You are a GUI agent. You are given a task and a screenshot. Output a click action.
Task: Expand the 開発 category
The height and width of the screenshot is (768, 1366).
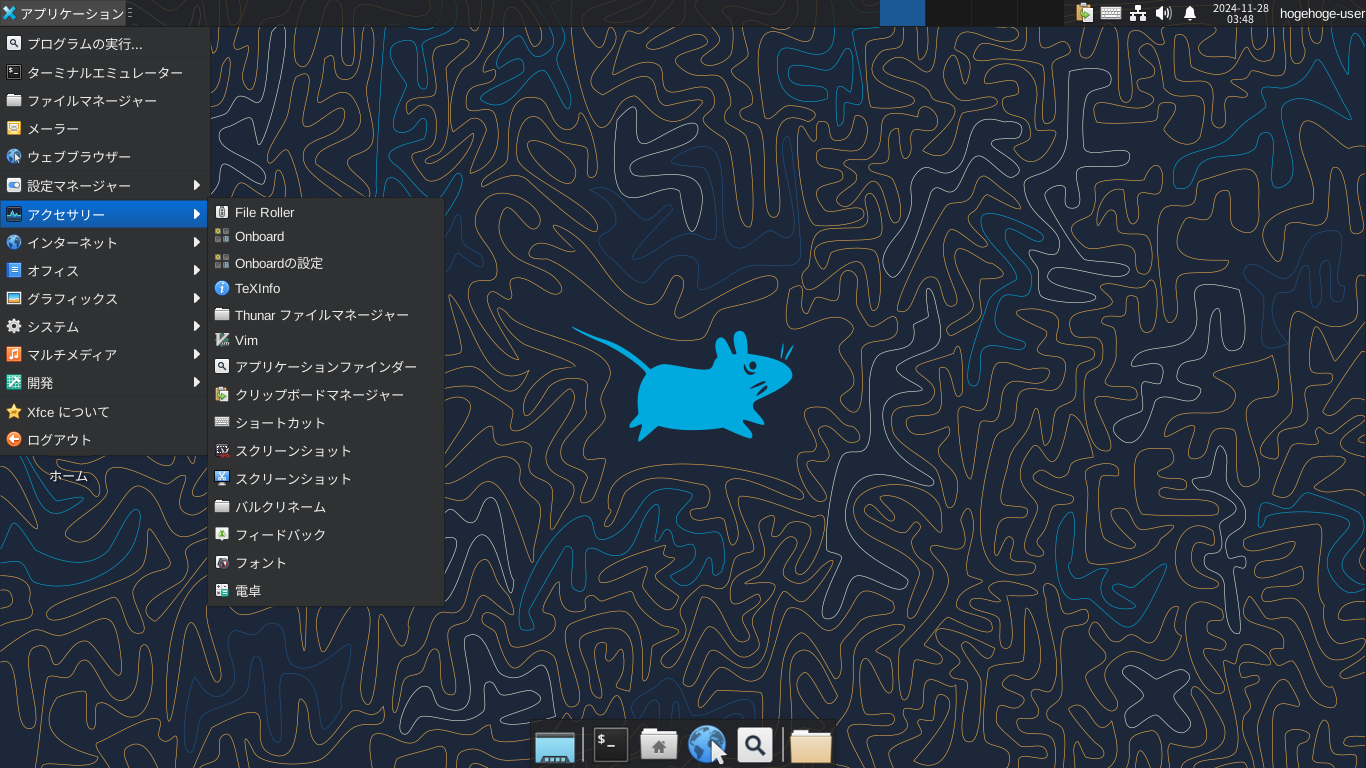[x=105, y=383]
